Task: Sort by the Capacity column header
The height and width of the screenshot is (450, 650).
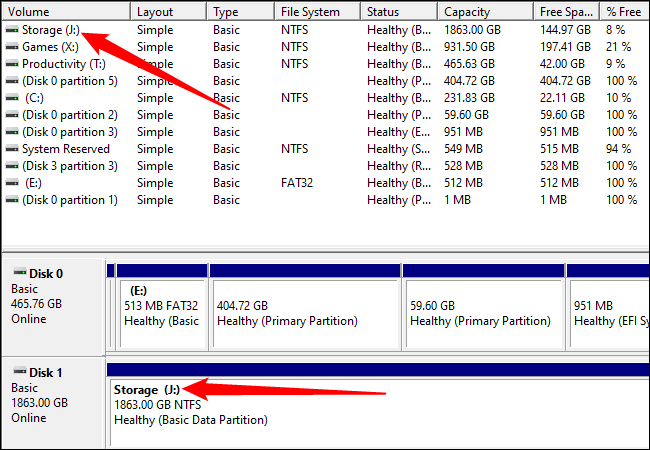Action: tap(485, 12)
